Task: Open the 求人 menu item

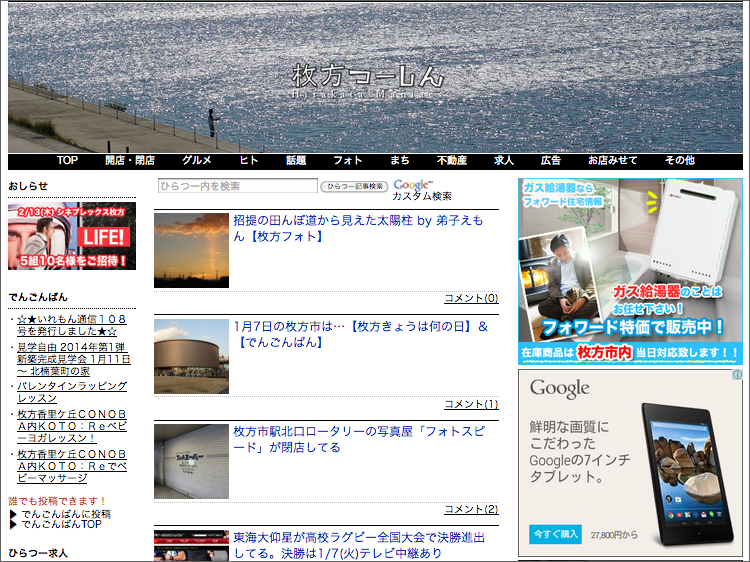Action: coord(504,161)
